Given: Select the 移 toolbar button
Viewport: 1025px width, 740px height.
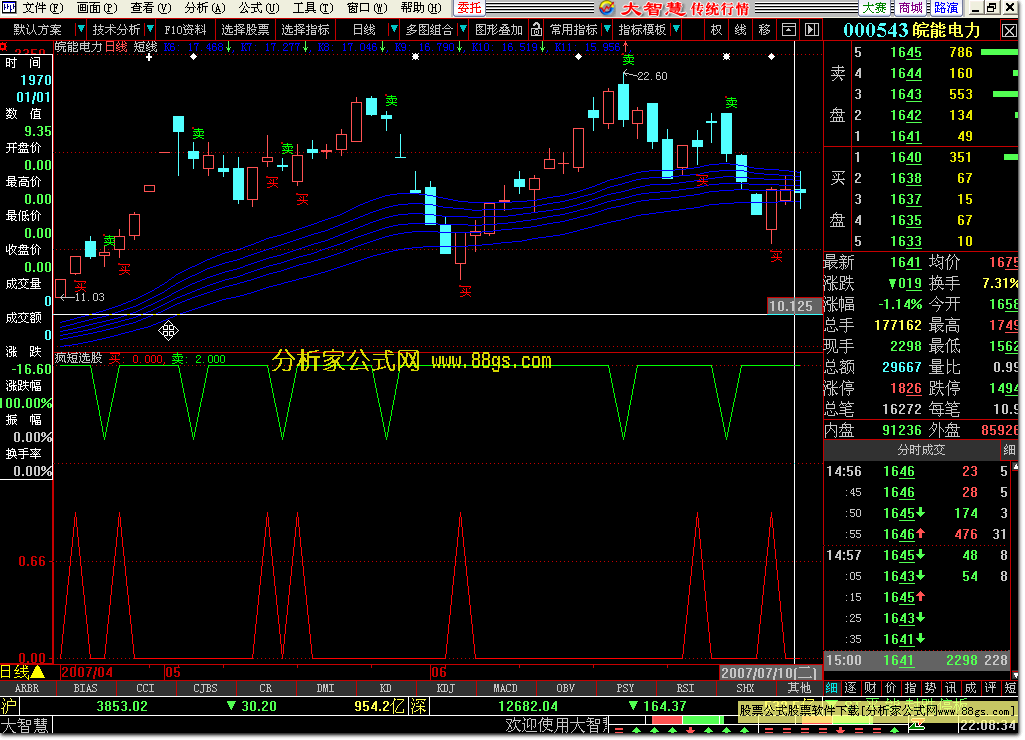Looking at the screenshot, I should point(765,29).
